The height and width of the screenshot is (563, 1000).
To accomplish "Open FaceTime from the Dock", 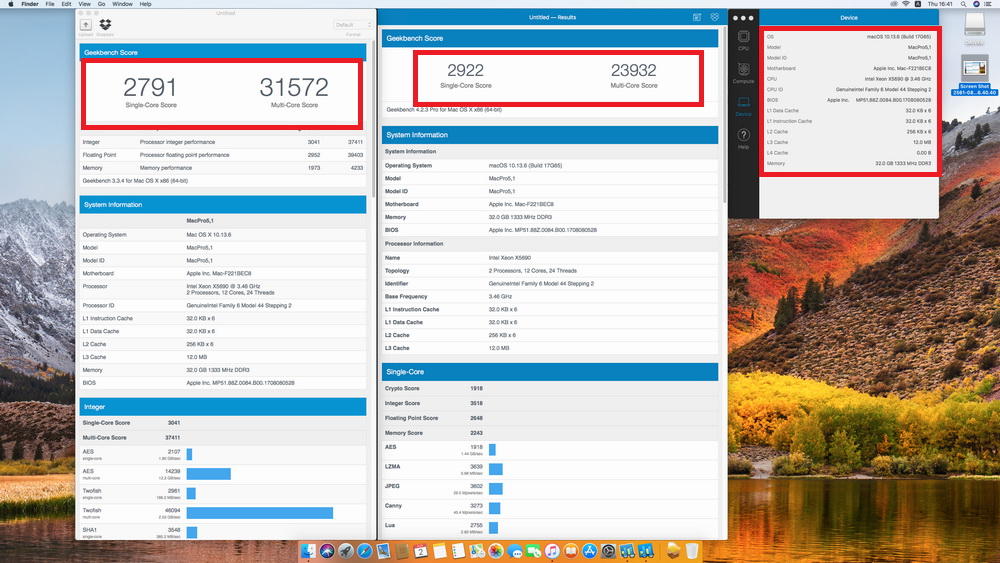I will click(x=533, y=551).
